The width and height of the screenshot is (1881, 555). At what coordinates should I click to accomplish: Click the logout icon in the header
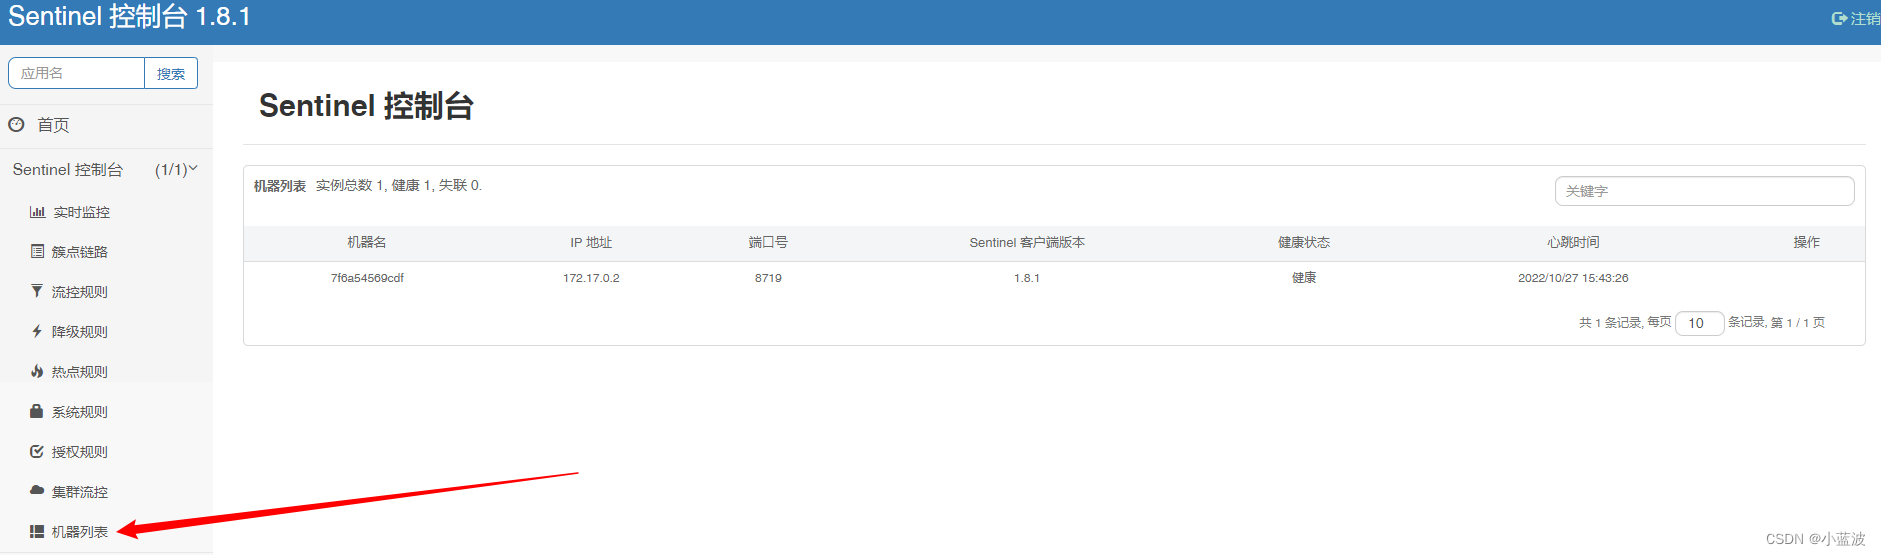(1839, 18)
